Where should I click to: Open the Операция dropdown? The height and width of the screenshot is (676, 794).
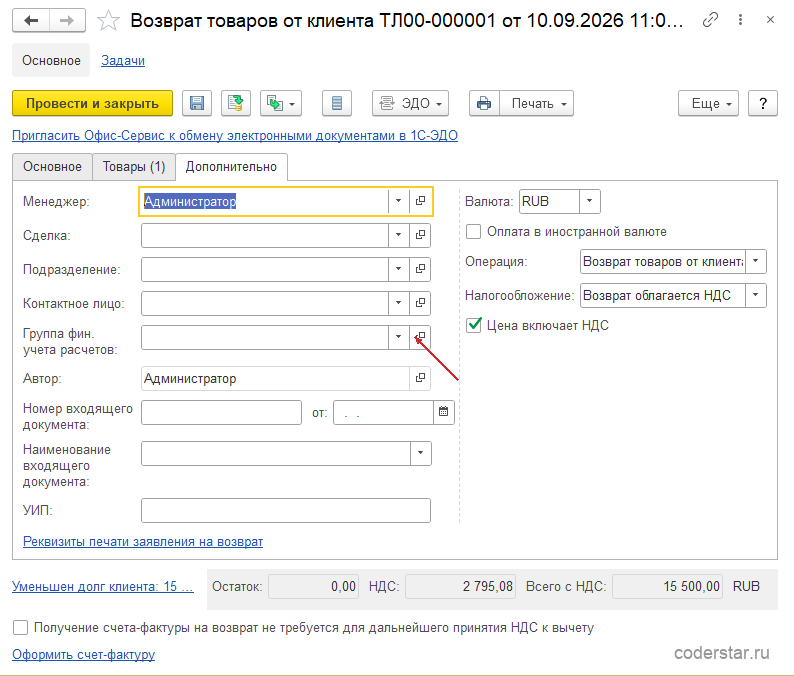point(756,261)
